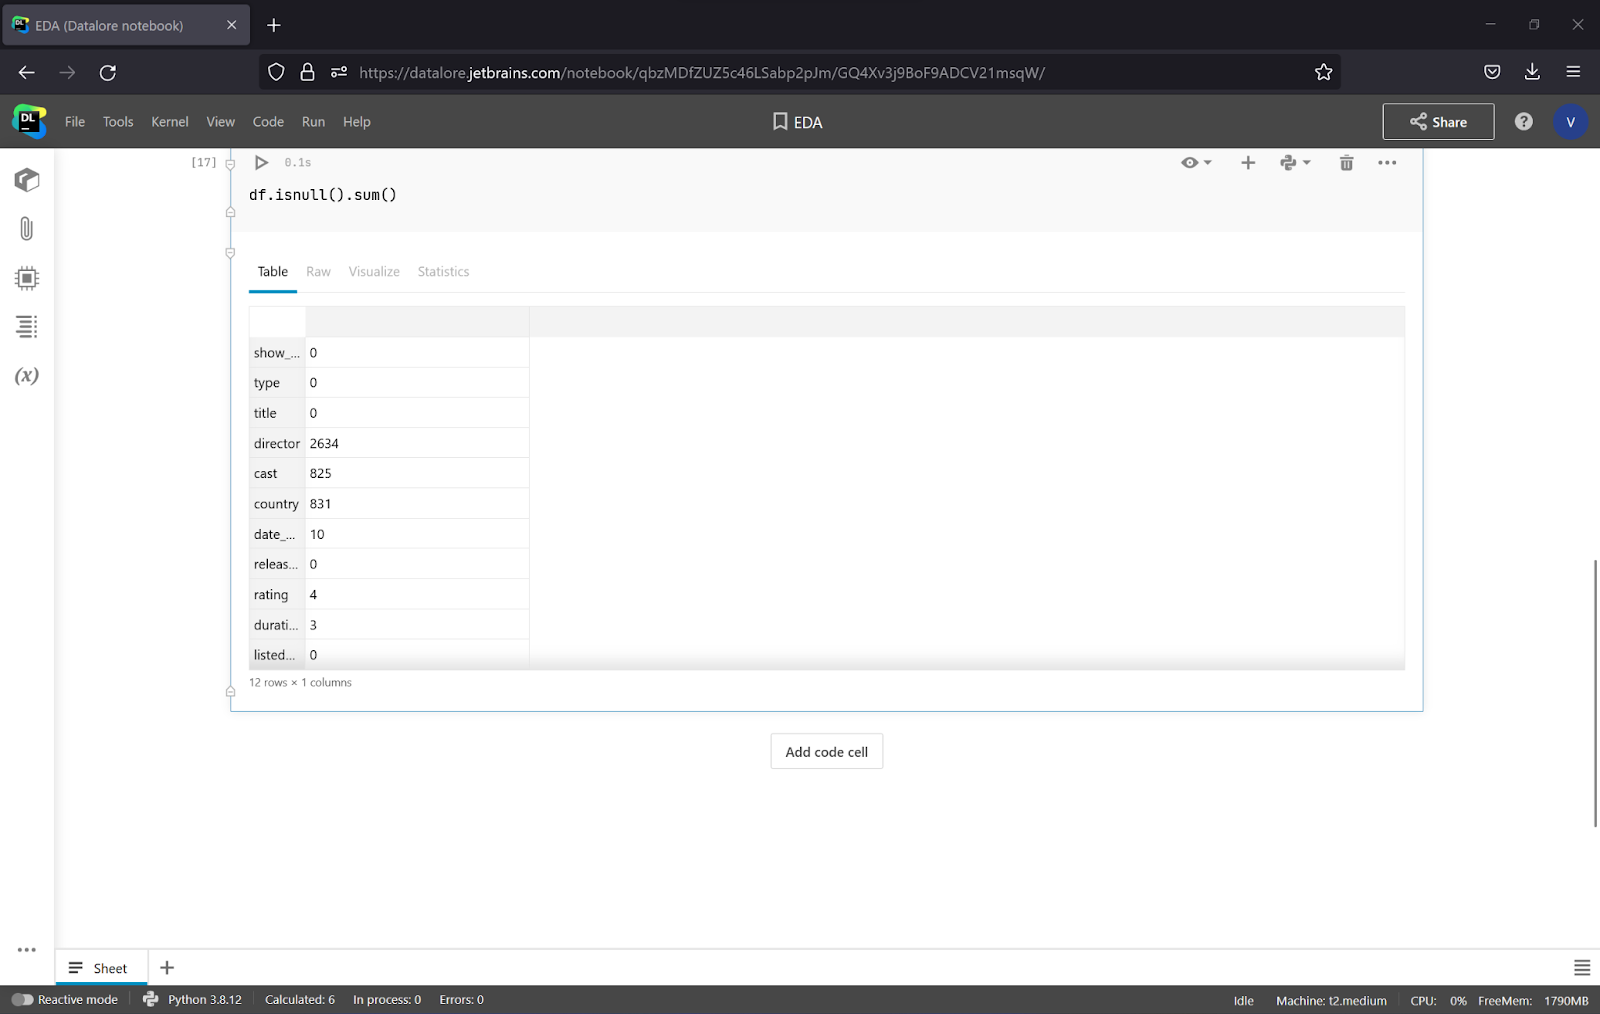Viewport: 1600px width, 1014px height.
Task: Add new cell with plus icon
Action: coord(1248,162)
